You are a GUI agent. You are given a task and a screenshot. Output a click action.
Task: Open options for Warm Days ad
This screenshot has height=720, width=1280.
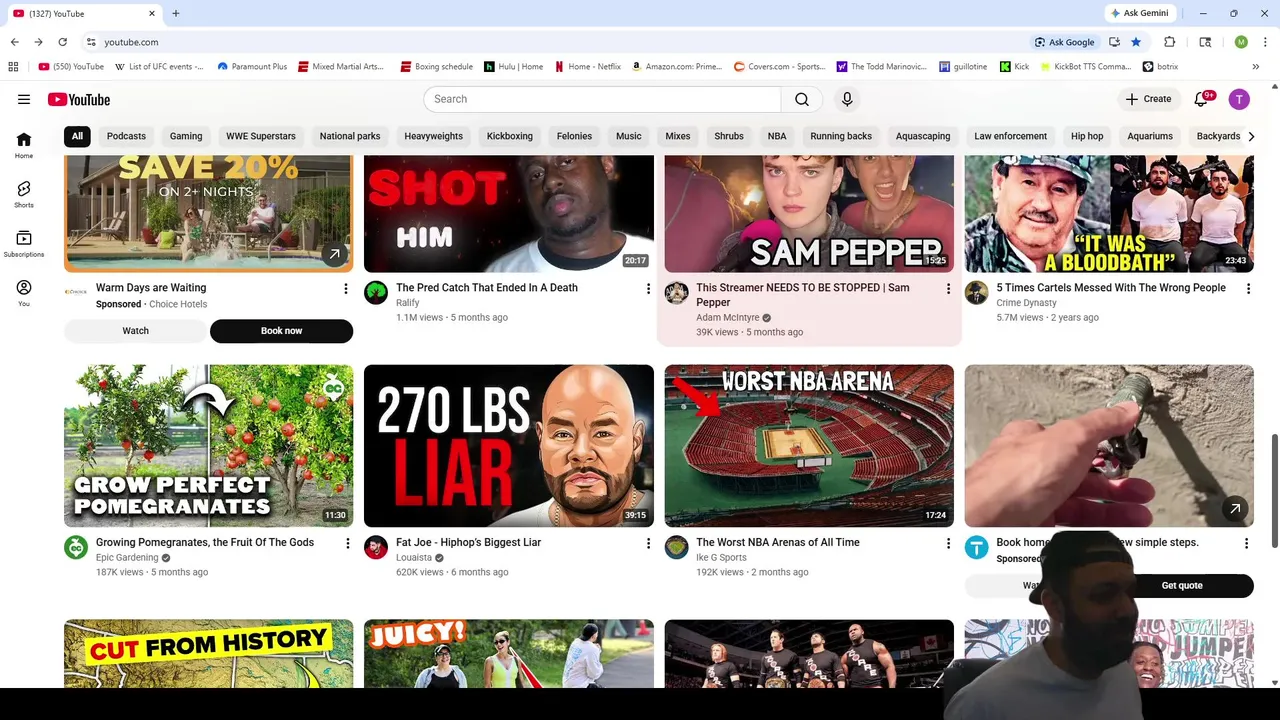346,289
